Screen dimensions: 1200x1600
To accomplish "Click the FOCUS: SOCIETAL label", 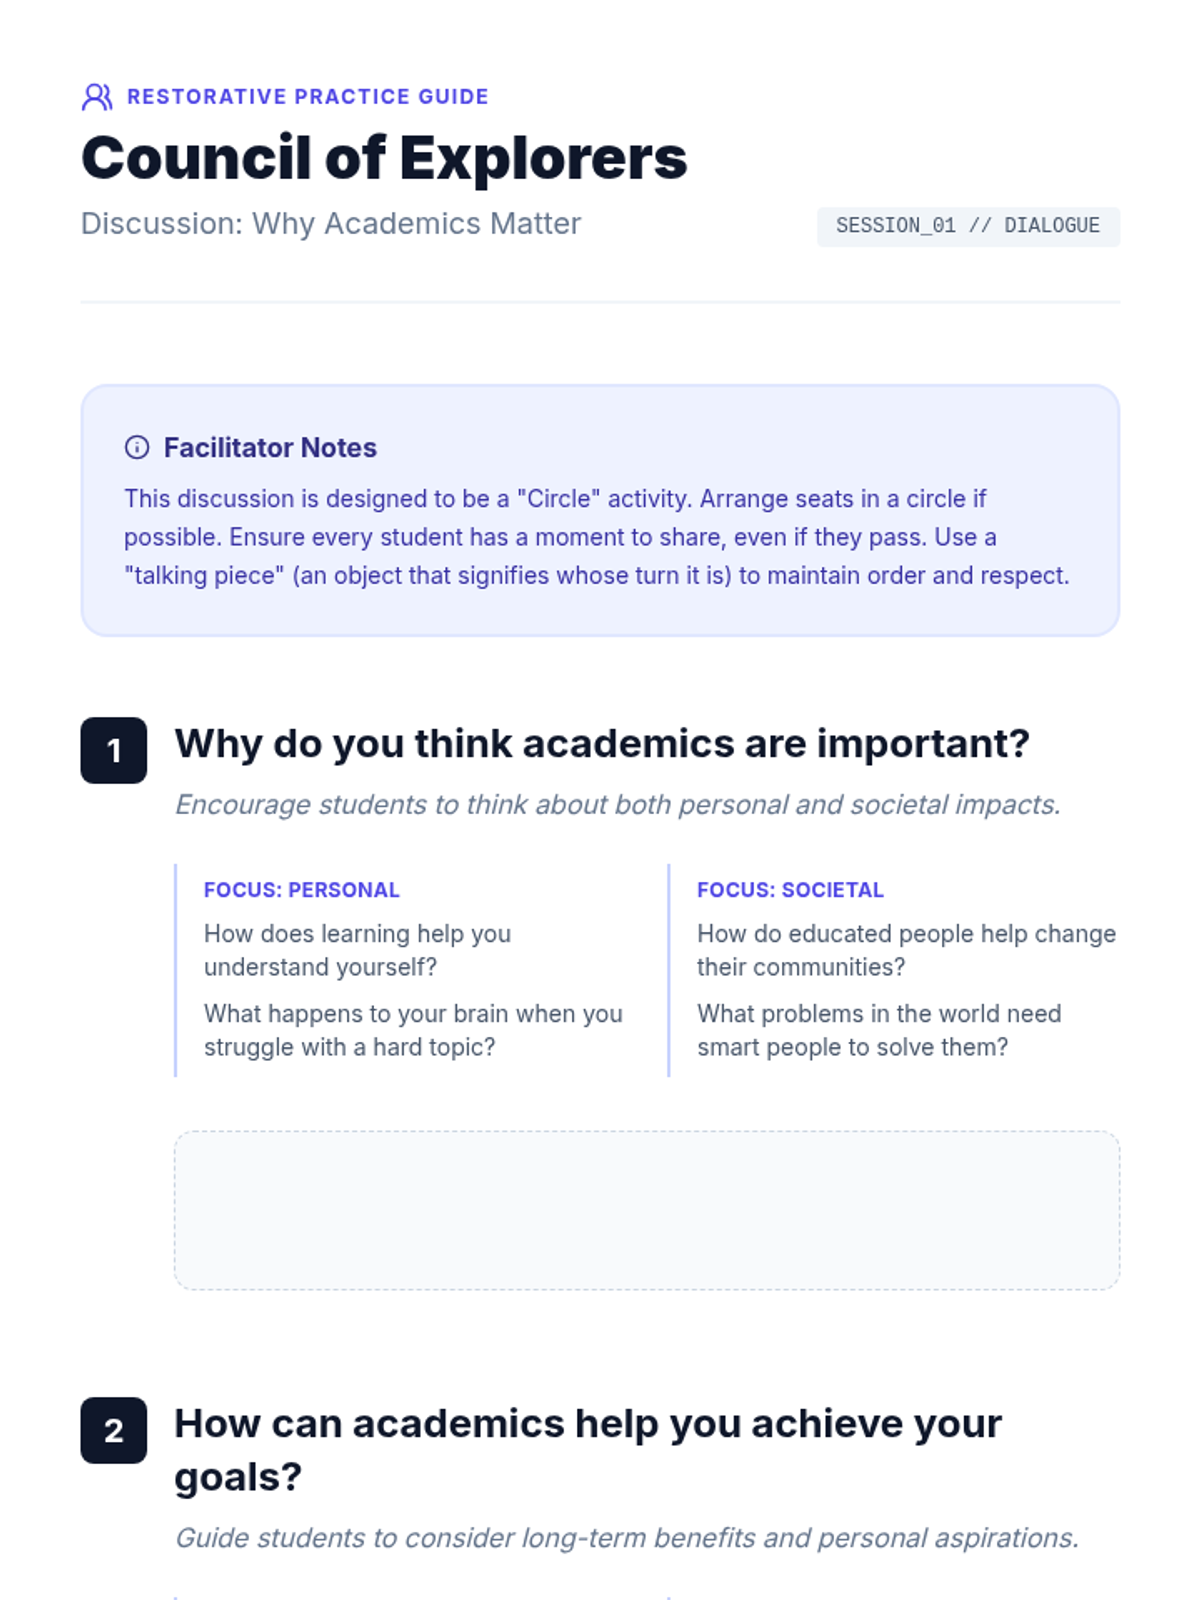I will (790, 890).
